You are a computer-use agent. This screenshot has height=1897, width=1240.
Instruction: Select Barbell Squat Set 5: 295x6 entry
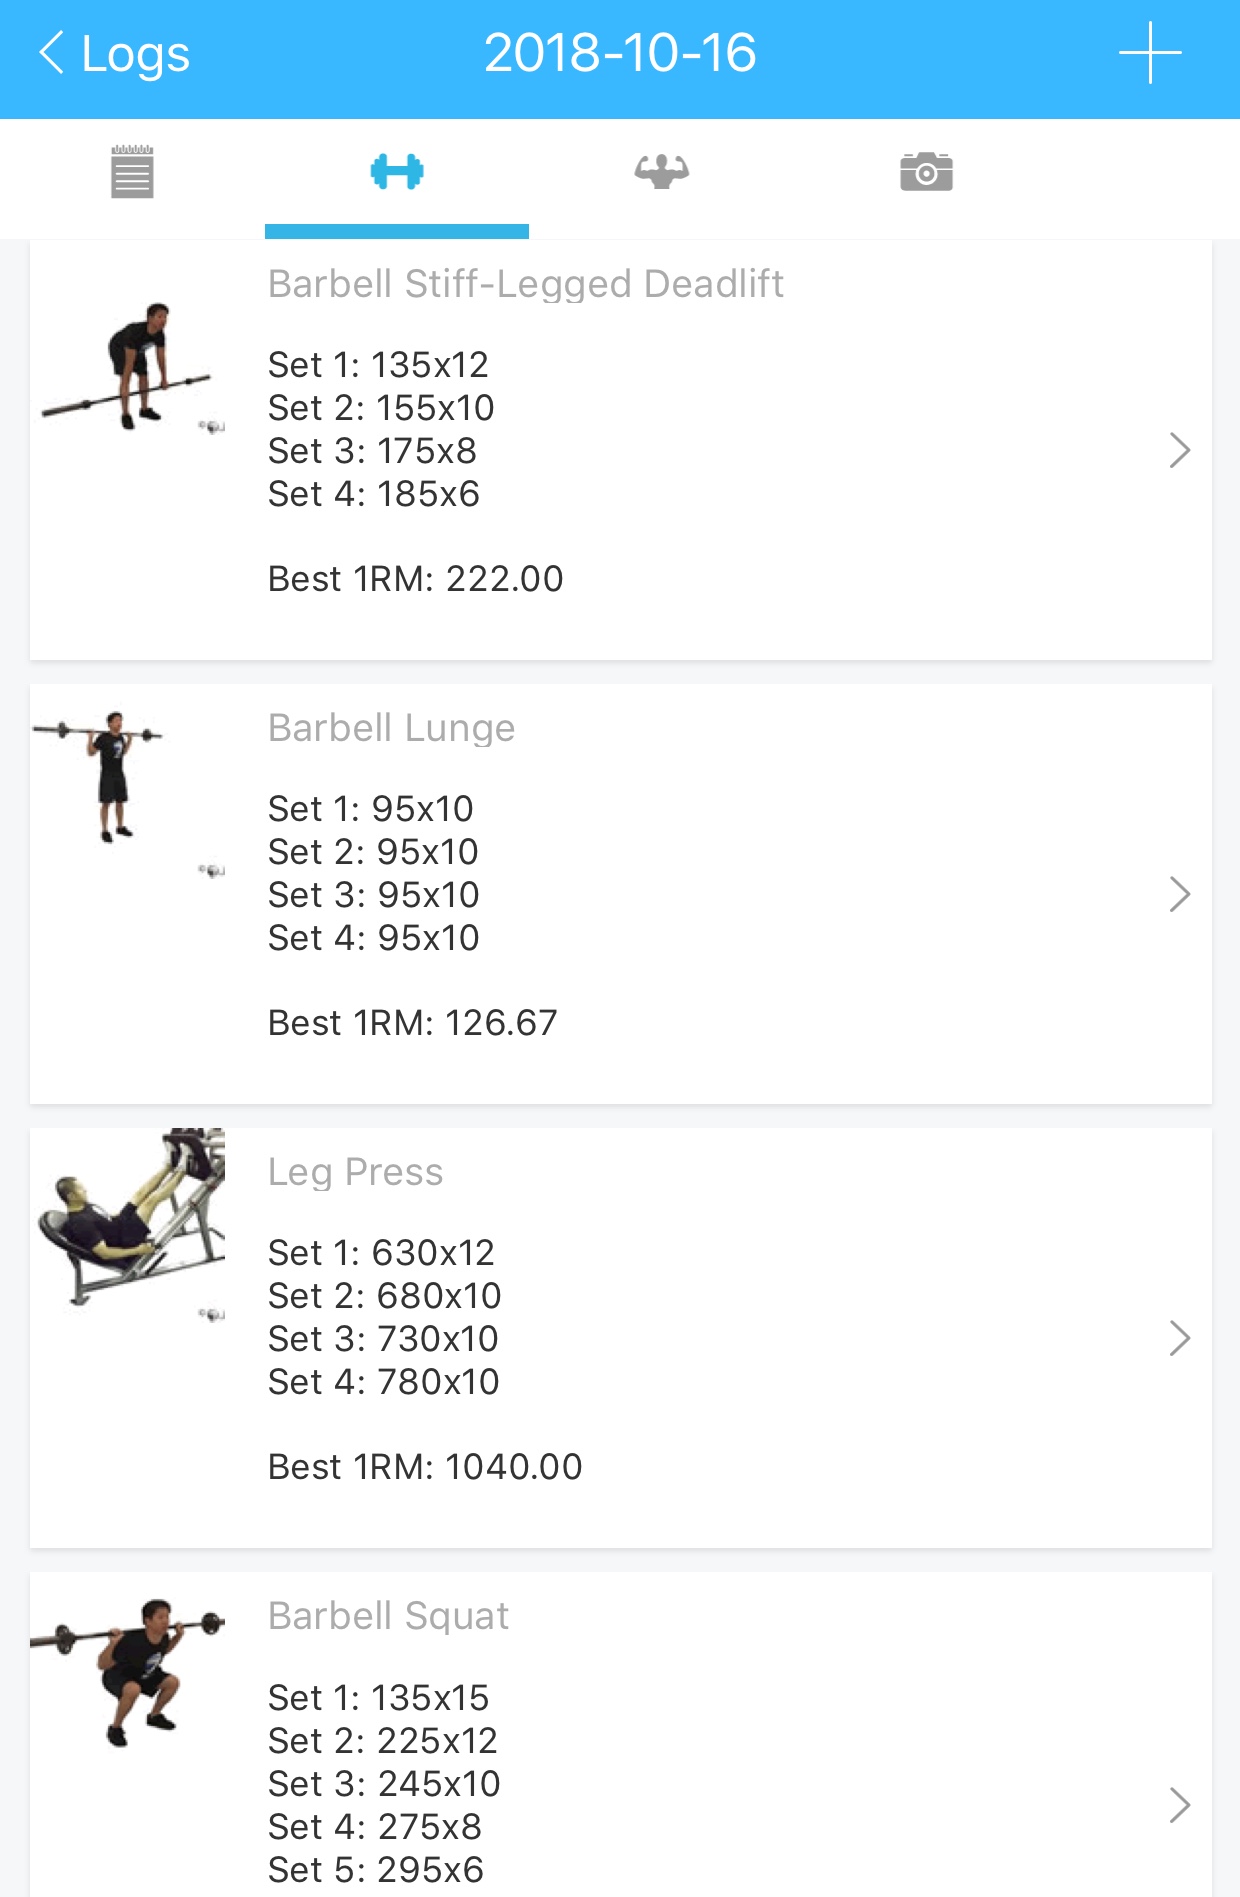pyautogui.click(x=376, y=1870)
